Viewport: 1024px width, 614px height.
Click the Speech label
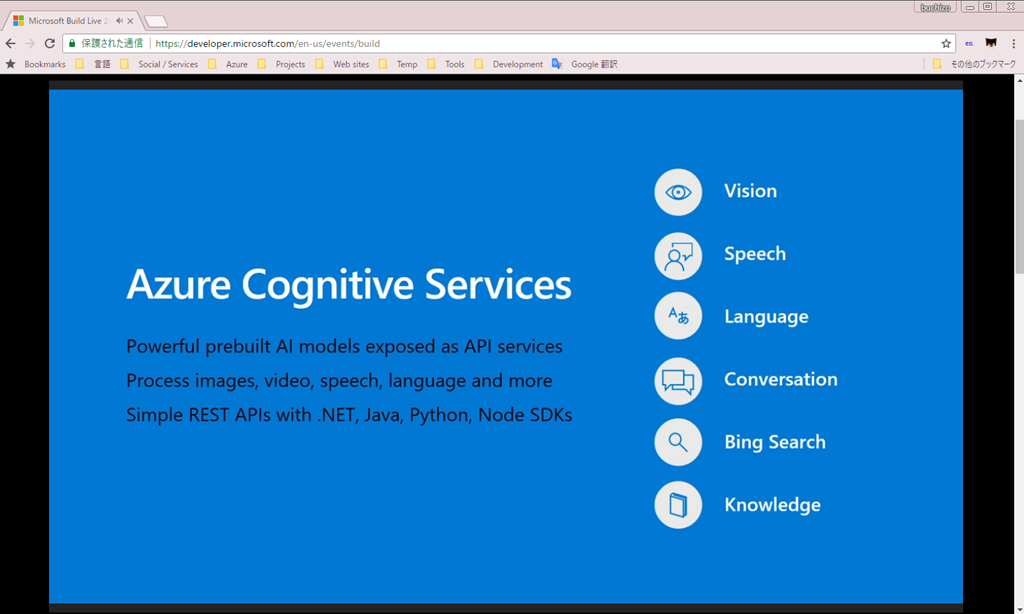(x=755, y=254)
